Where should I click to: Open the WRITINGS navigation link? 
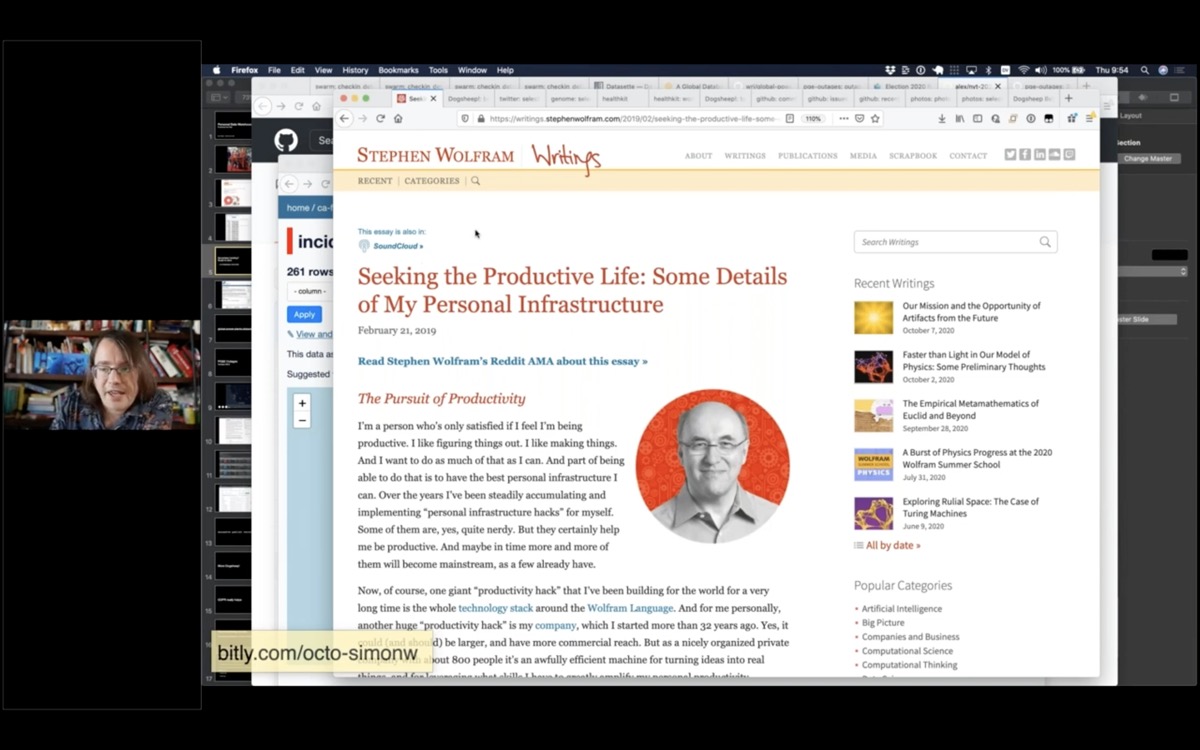[745, 156]
